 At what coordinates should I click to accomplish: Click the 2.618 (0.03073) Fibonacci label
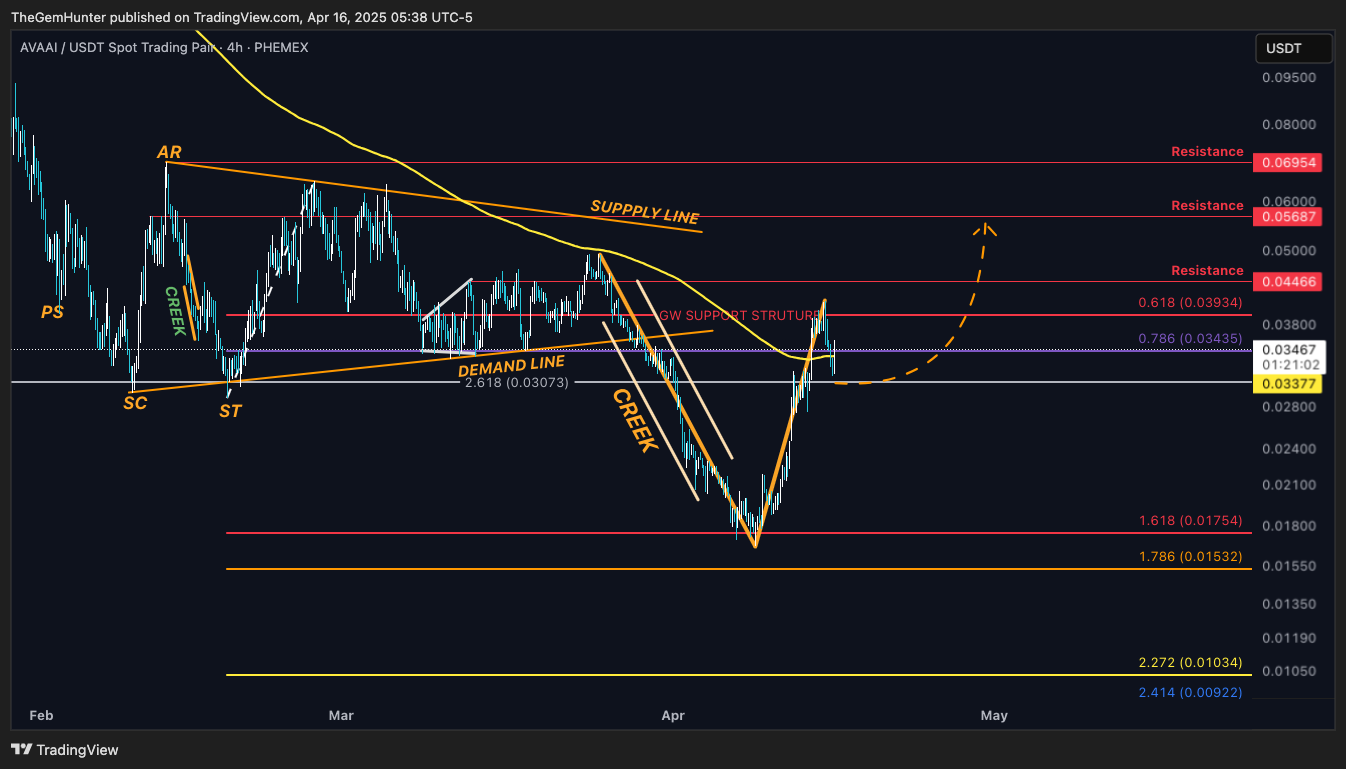click(517, 382)
